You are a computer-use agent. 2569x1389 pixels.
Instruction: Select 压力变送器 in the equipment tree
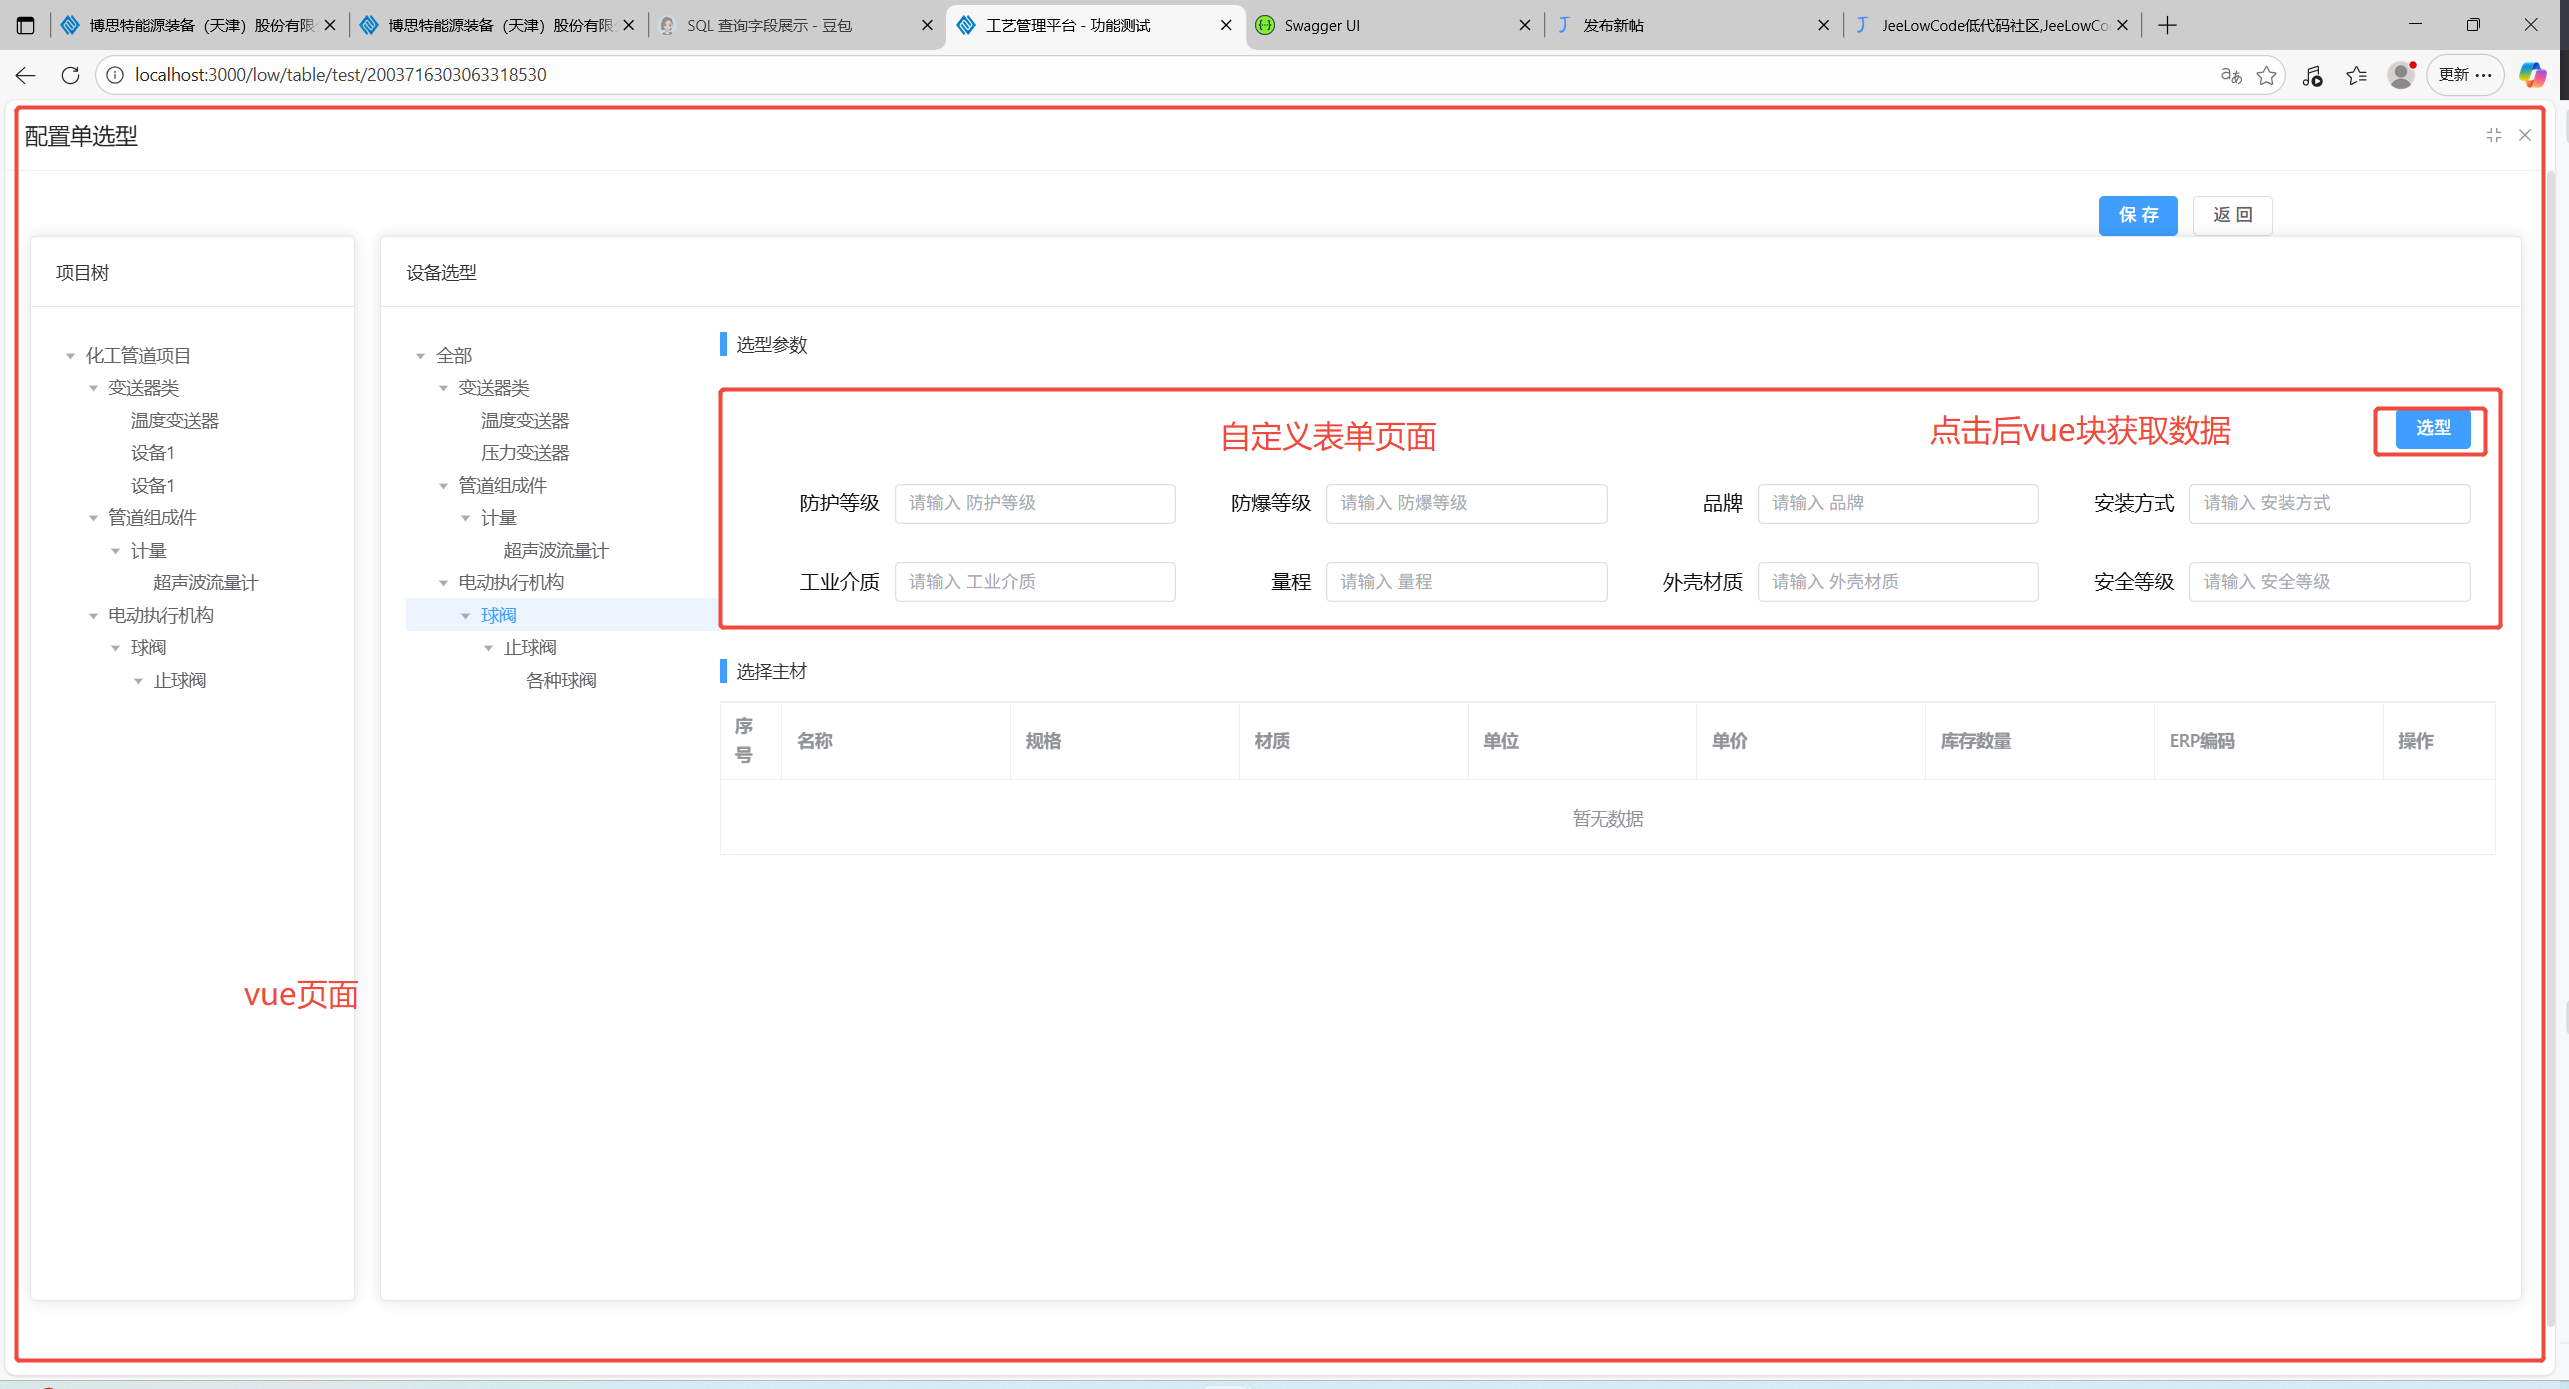(525, 453)
